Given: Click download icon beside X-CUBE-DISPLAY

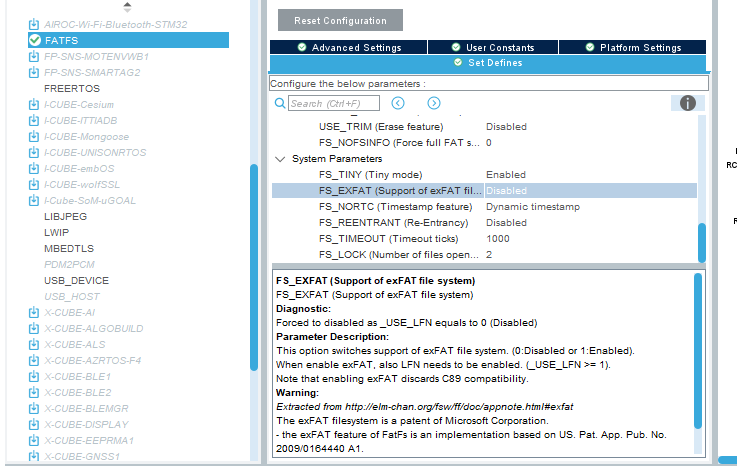Looking at the screenshot, I should pyautogui.click(x=34, y=424).
